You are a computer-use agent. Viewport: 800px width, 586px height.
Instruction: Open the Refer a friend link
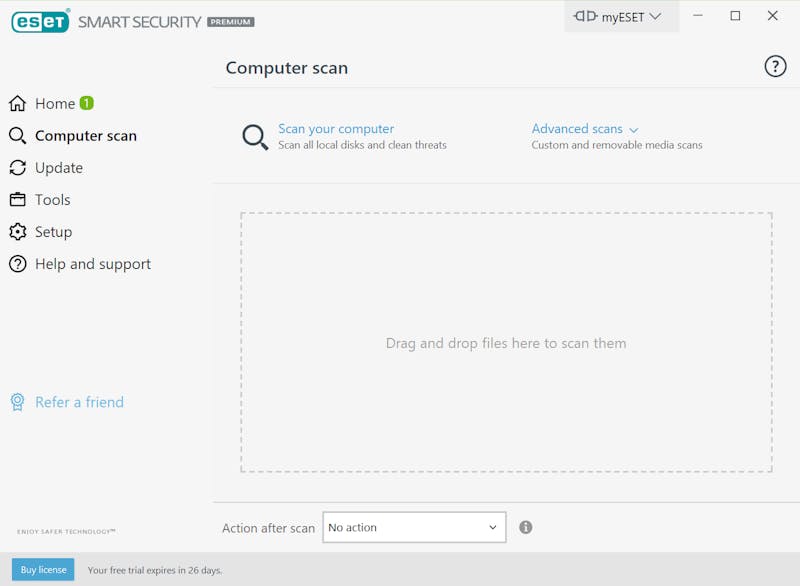79,402
